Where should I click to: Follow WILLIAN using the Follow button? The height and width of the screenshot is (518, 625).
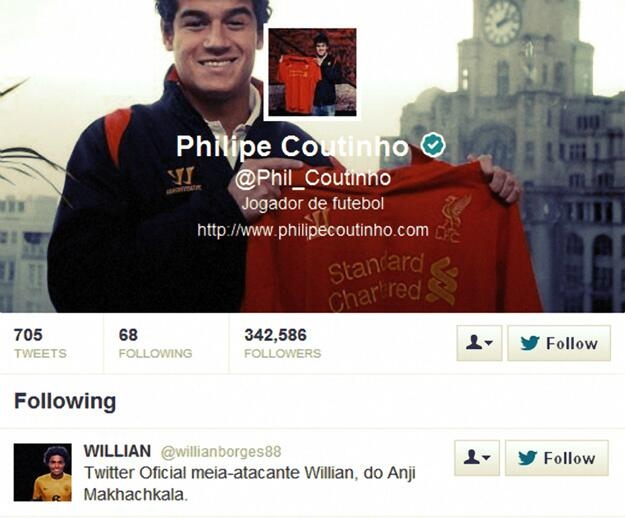(556, 458)
